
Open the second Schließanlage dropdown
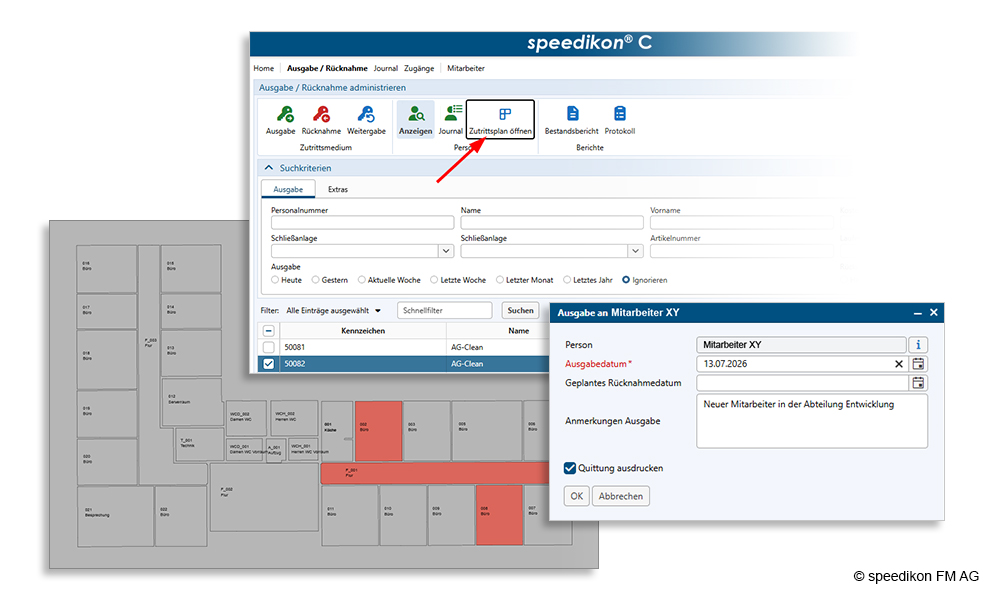coord(635,251)
